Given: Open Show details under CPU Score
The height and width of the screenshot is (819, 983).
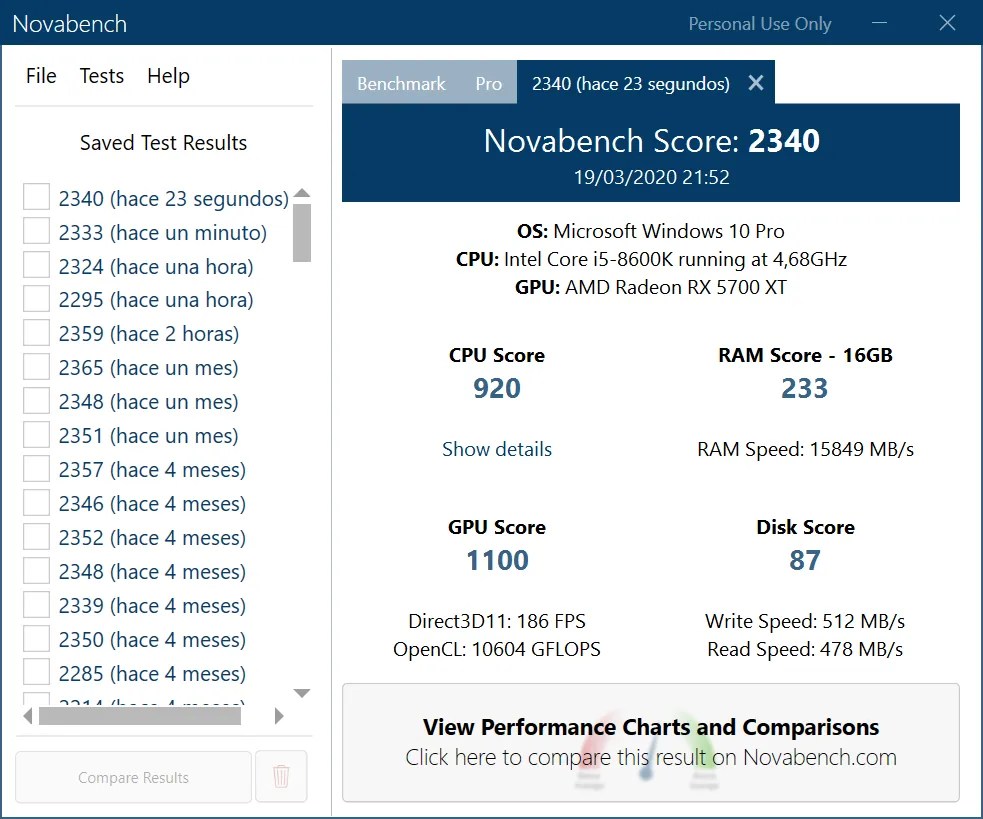Looking at the screenshot, I should pyautogui.click(x=496, y=449).
